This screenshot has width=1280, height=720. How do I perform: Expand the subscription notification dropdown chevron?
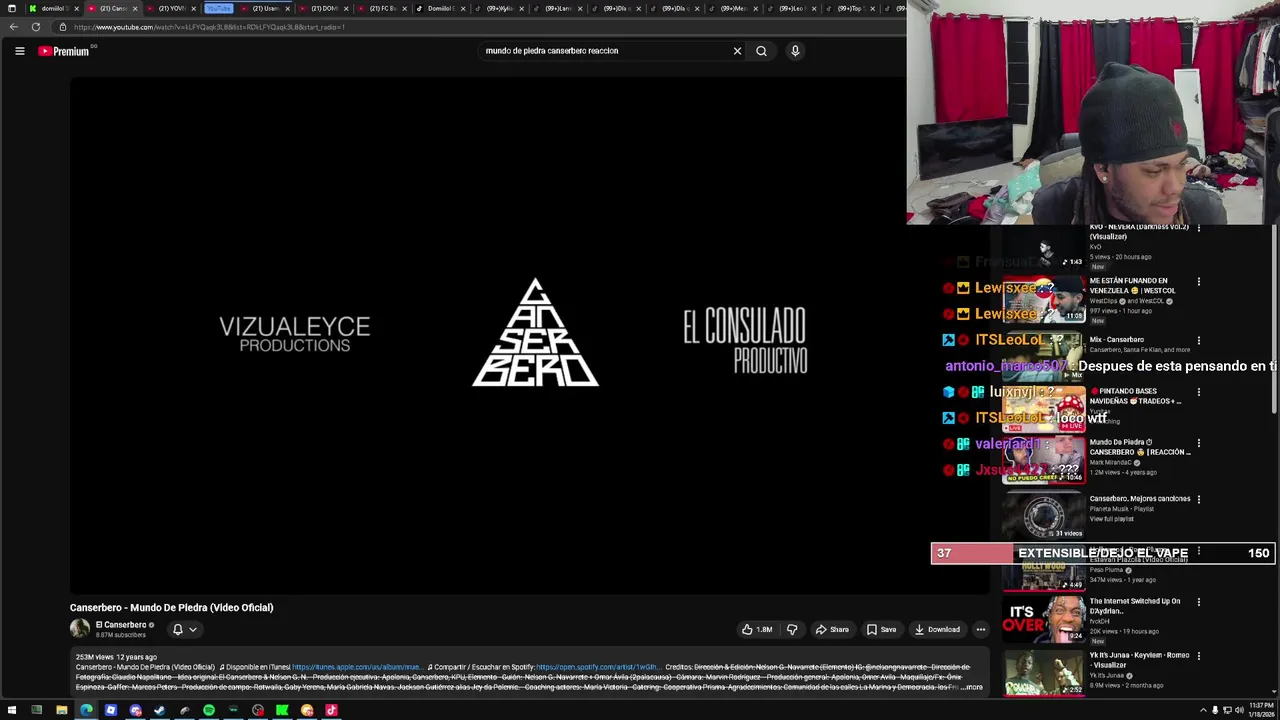pos(193,629)
